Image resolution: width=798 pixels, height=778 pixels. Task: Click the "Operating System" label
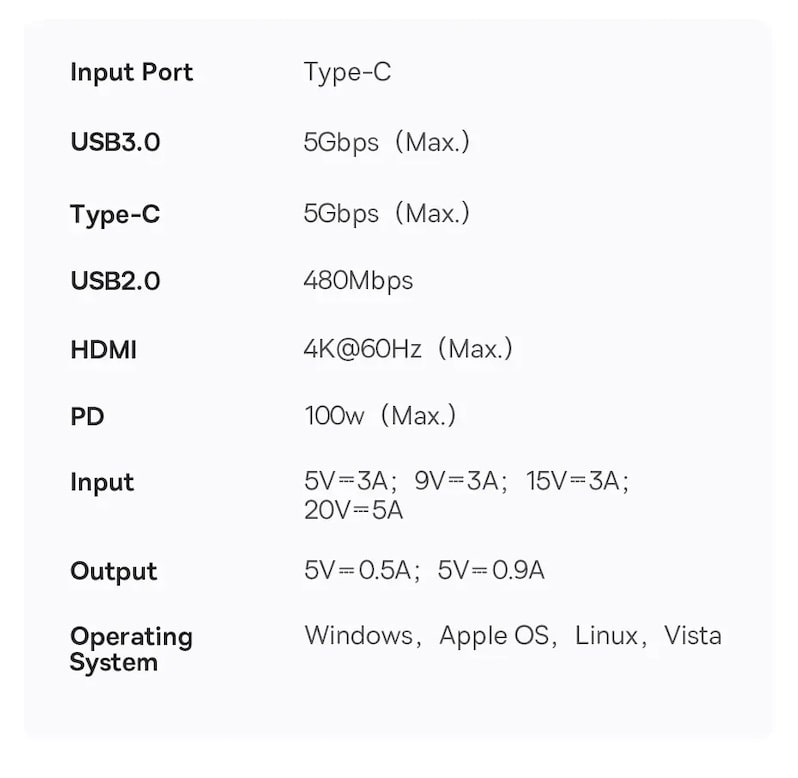[x=131, y=649]
